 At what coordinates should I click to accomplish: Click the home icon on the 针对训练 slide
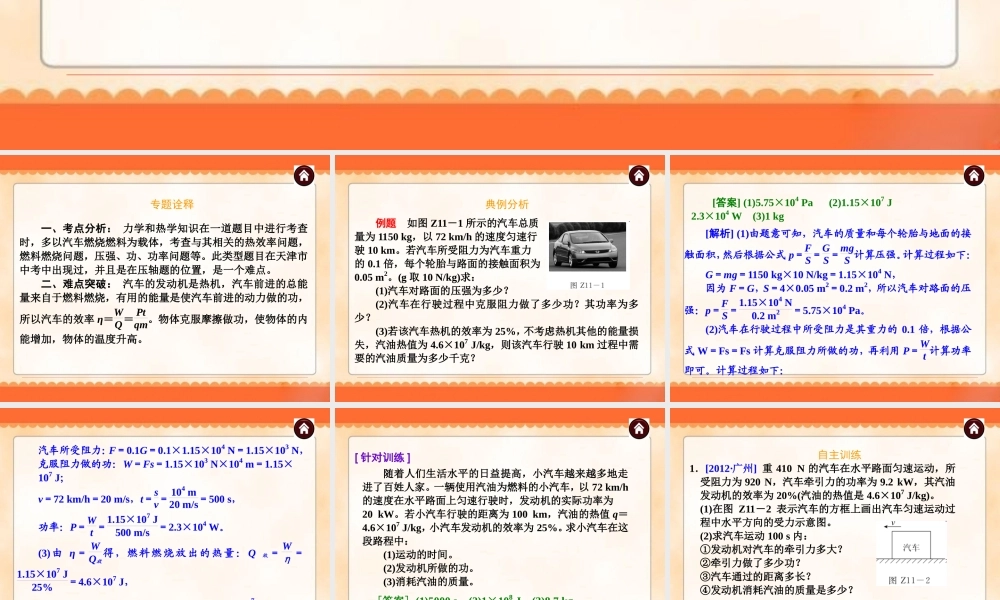click(639, 427)
